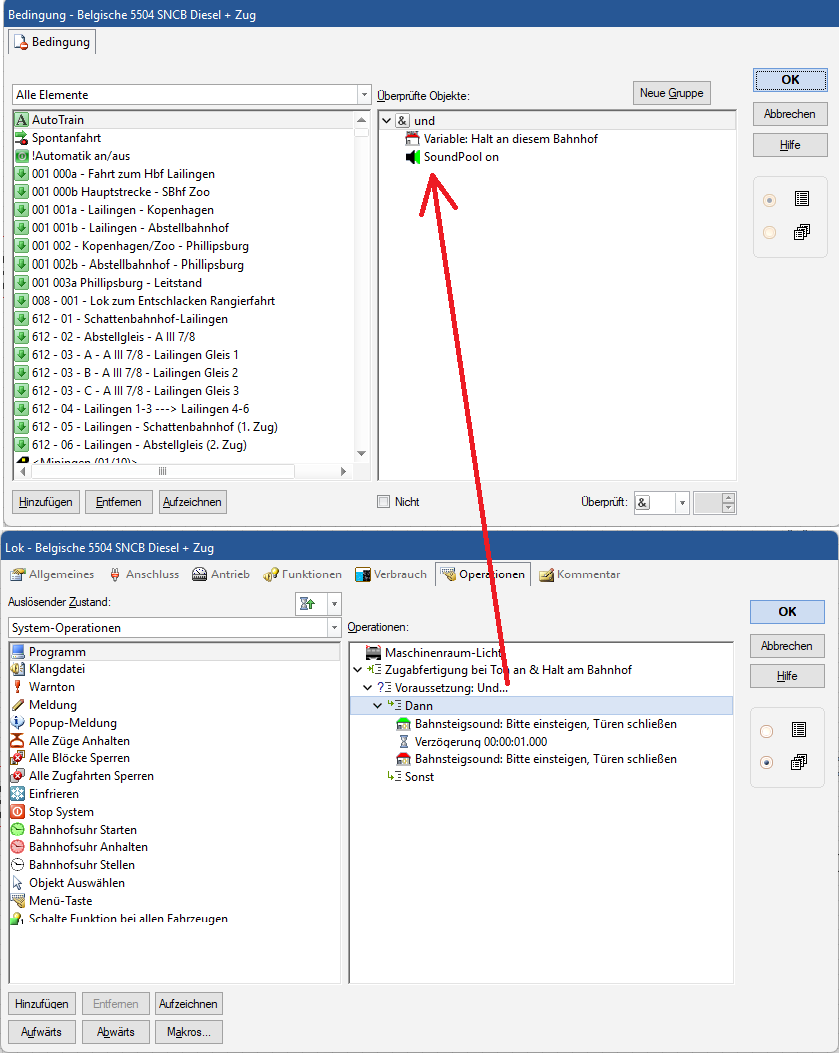The height and width of the screenshot is (1061, 839).
Task: Select upper radio button in Bedingung dialog
Action: [x=769, y=200]
